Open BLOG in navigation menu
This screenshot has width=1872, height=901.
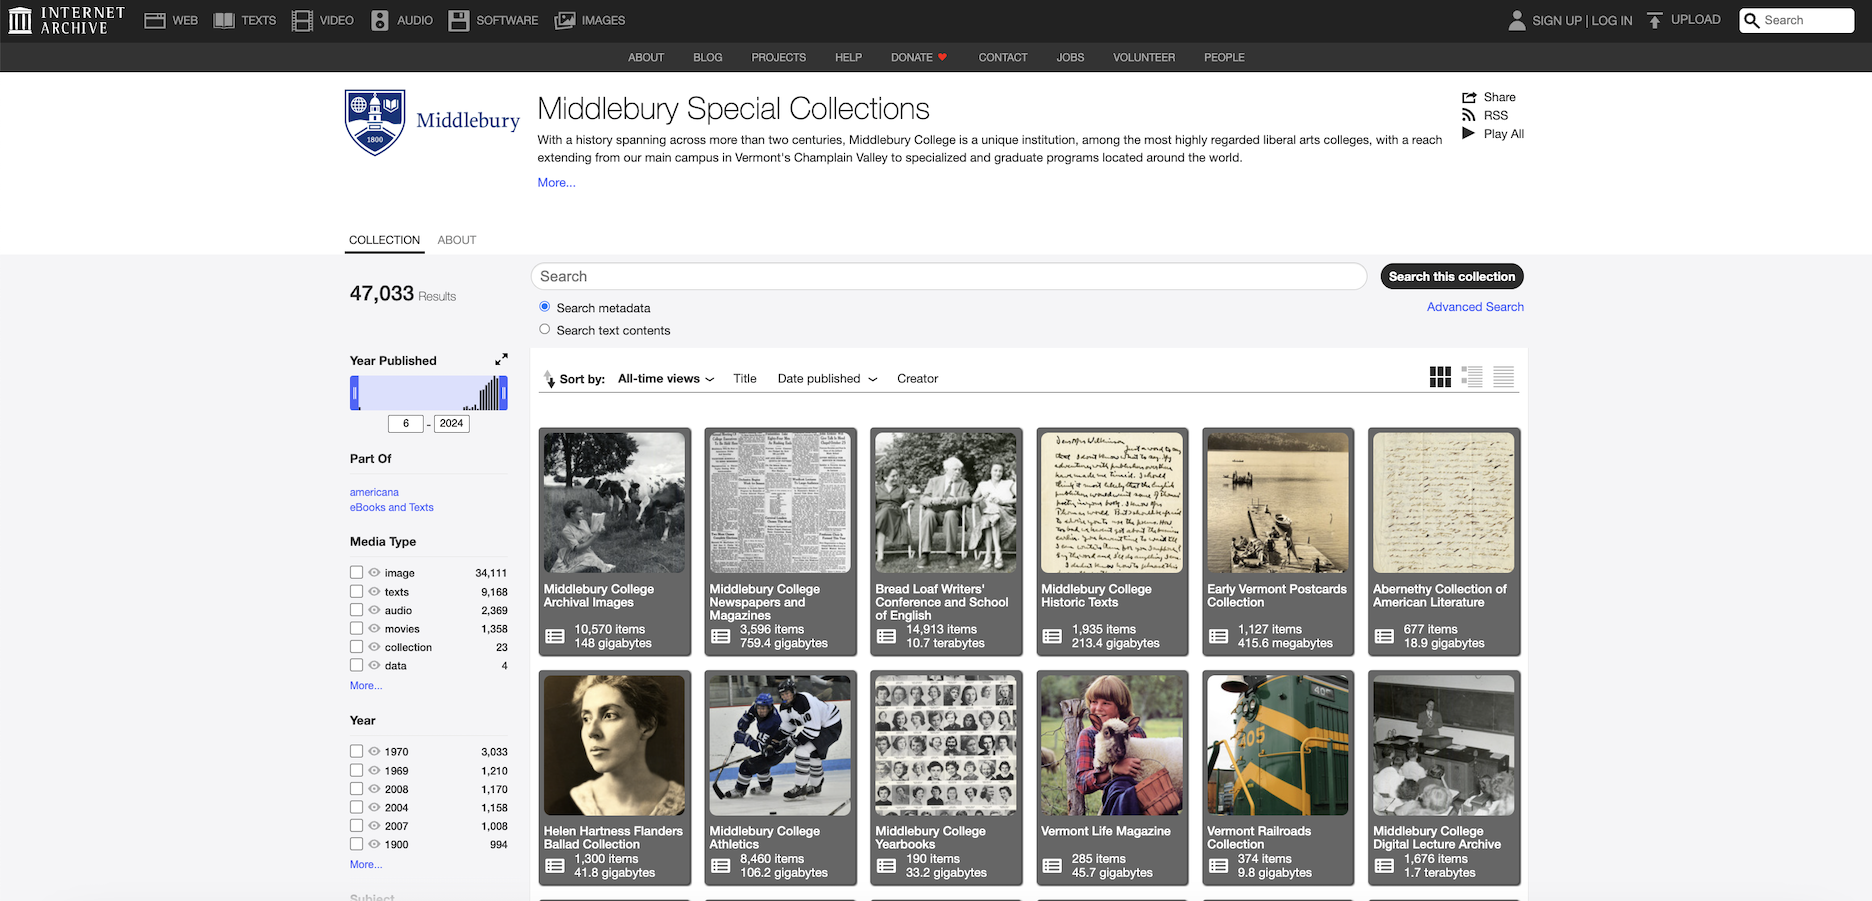click(x=708, y=57)
